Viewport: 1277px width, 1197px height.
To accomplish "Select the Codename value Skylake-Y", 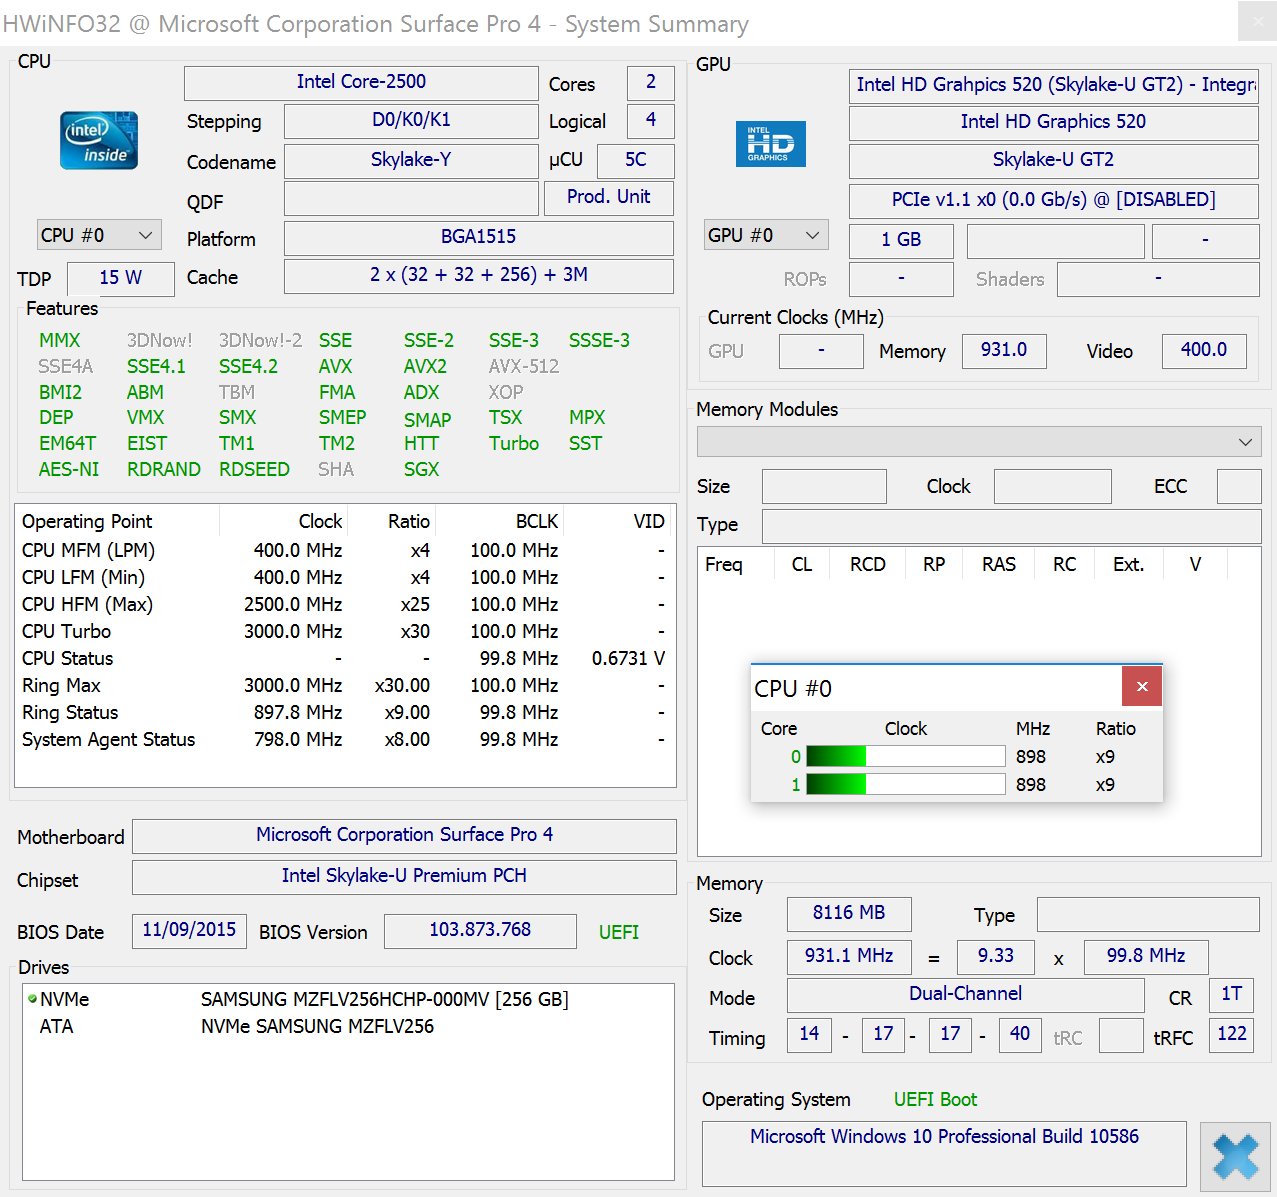I will [x=411, y=161].
